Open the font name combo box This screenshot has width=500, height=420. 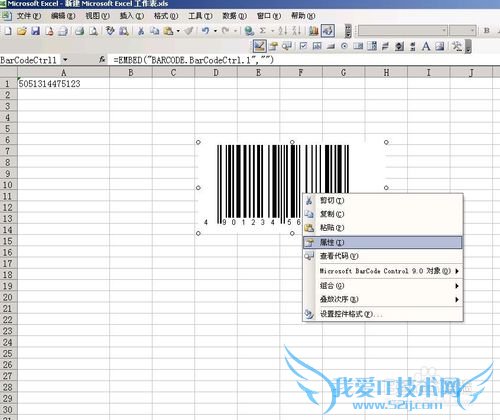(x=403, y=31)
